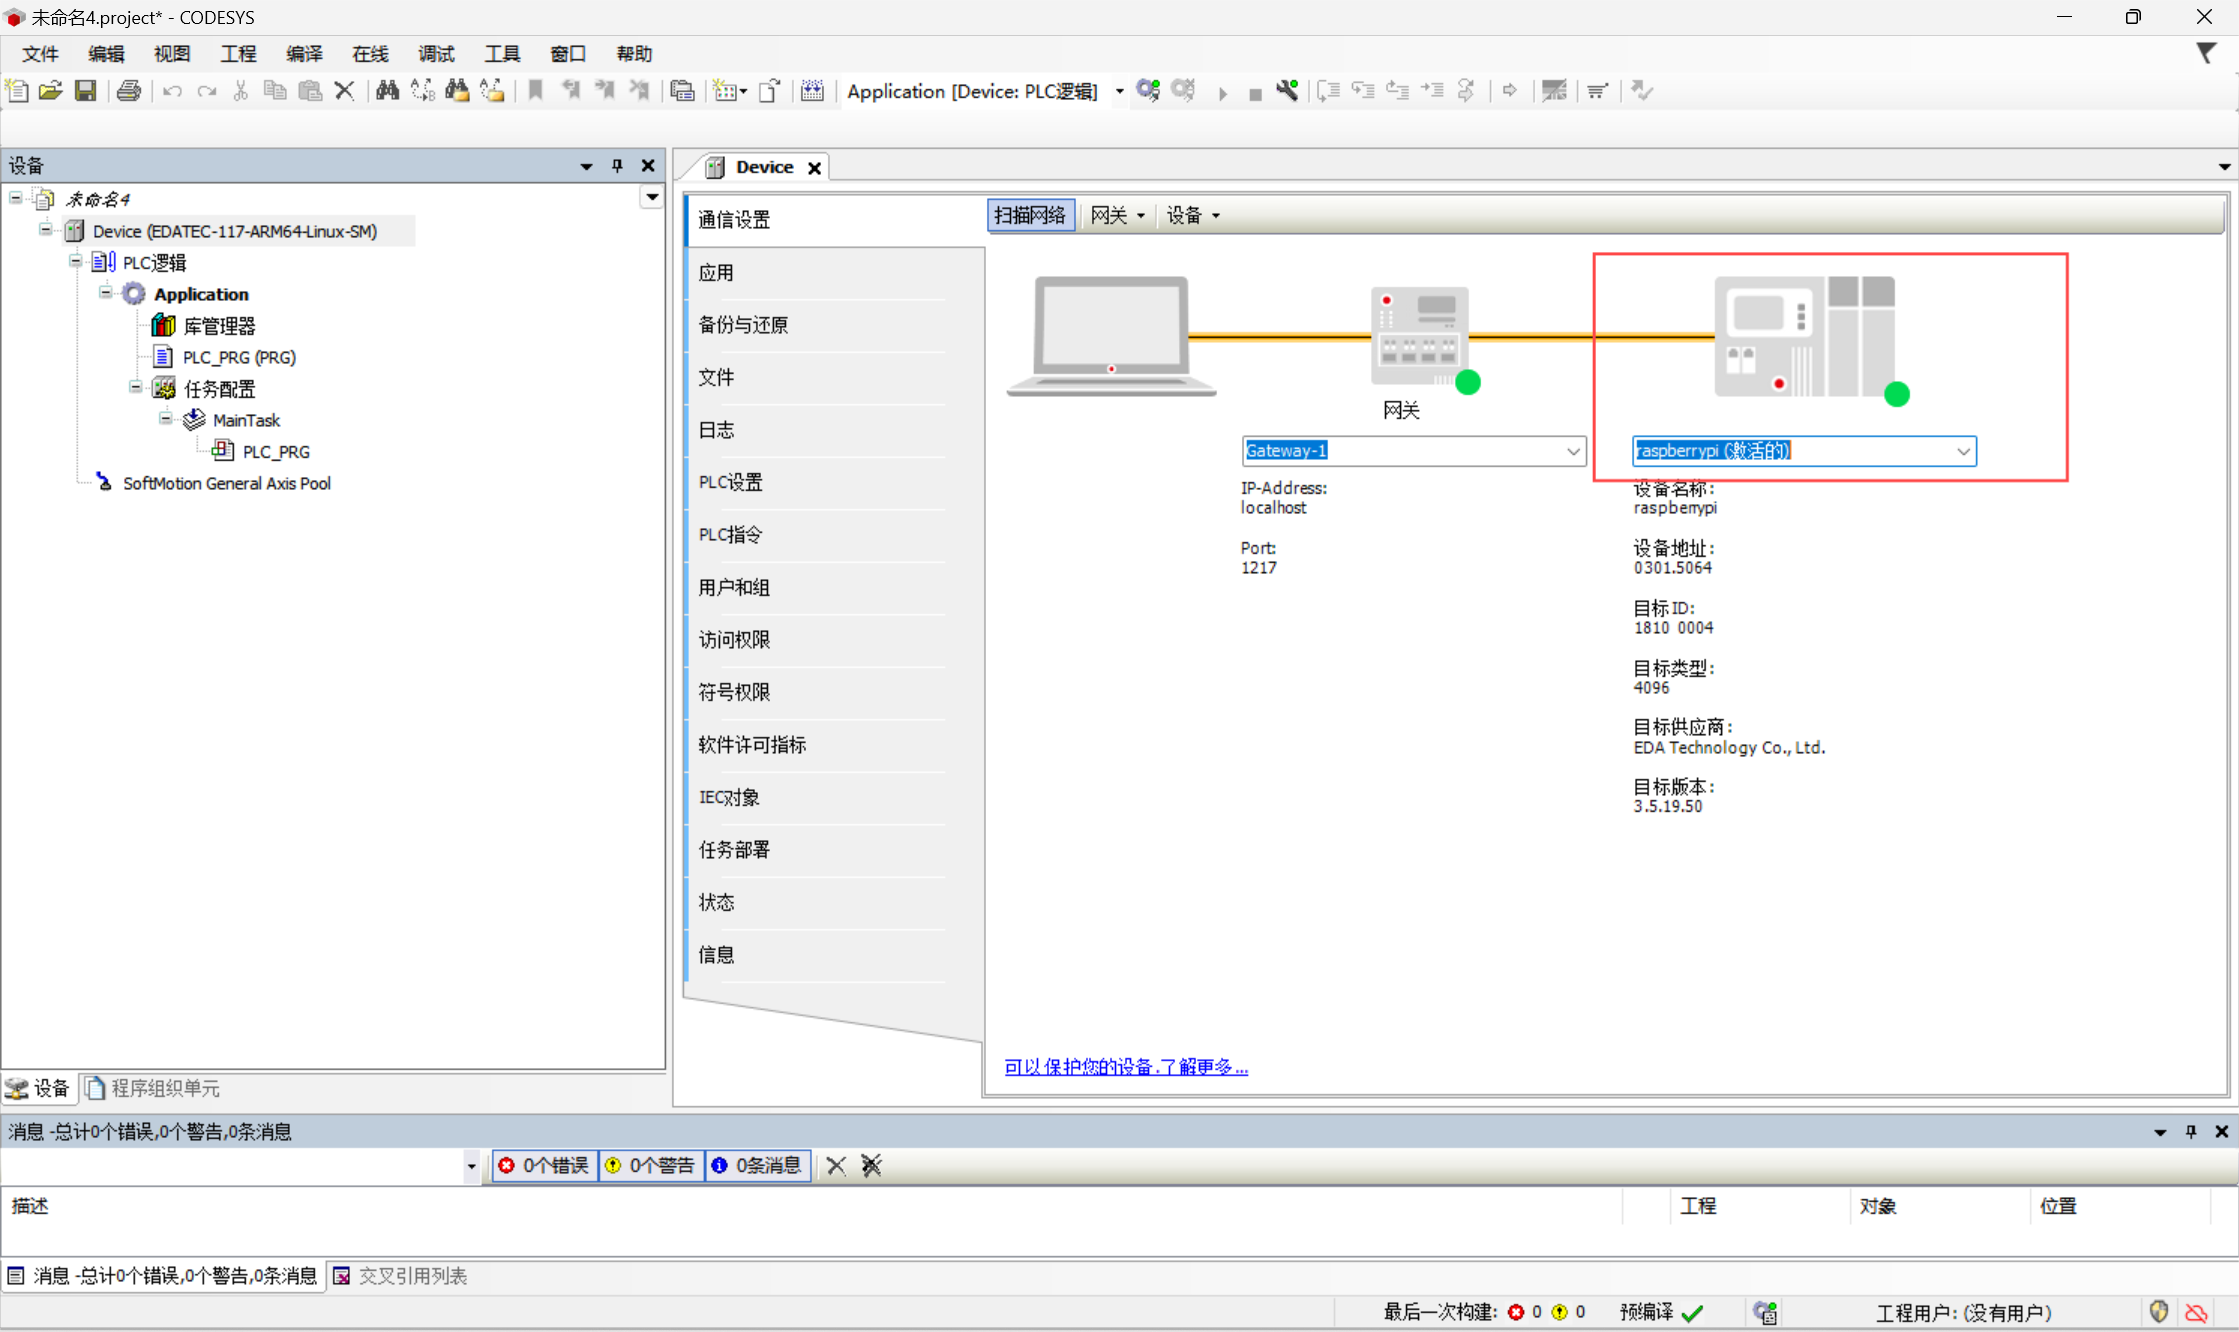Select PLC_PRG (PRG) in device tree
The image size is (2239, 1332).
pos(239,357)
